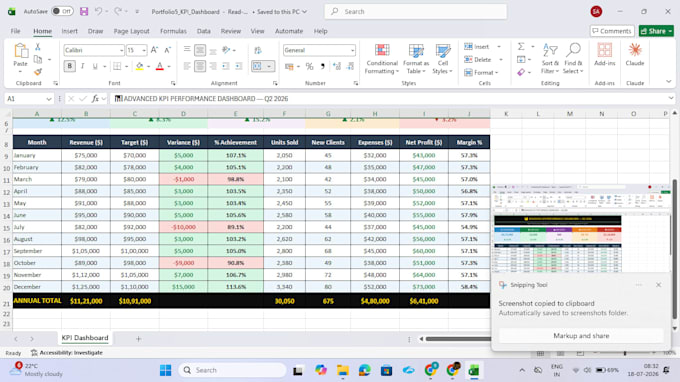Increase font size with larger A icon
Image resolution: width=680 pixels, height=382 pixels.
(154, 50)
